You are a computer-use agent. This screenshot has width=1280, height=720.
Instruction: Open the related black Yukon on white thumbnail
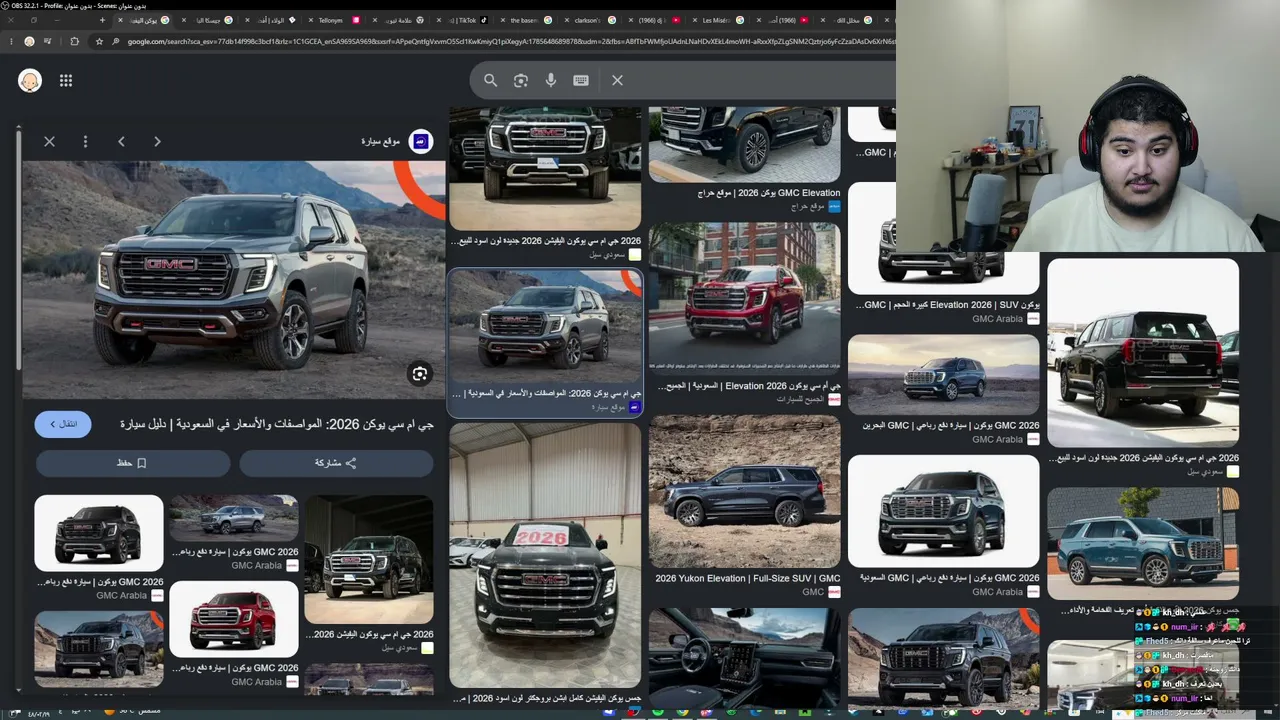point(99,532)
